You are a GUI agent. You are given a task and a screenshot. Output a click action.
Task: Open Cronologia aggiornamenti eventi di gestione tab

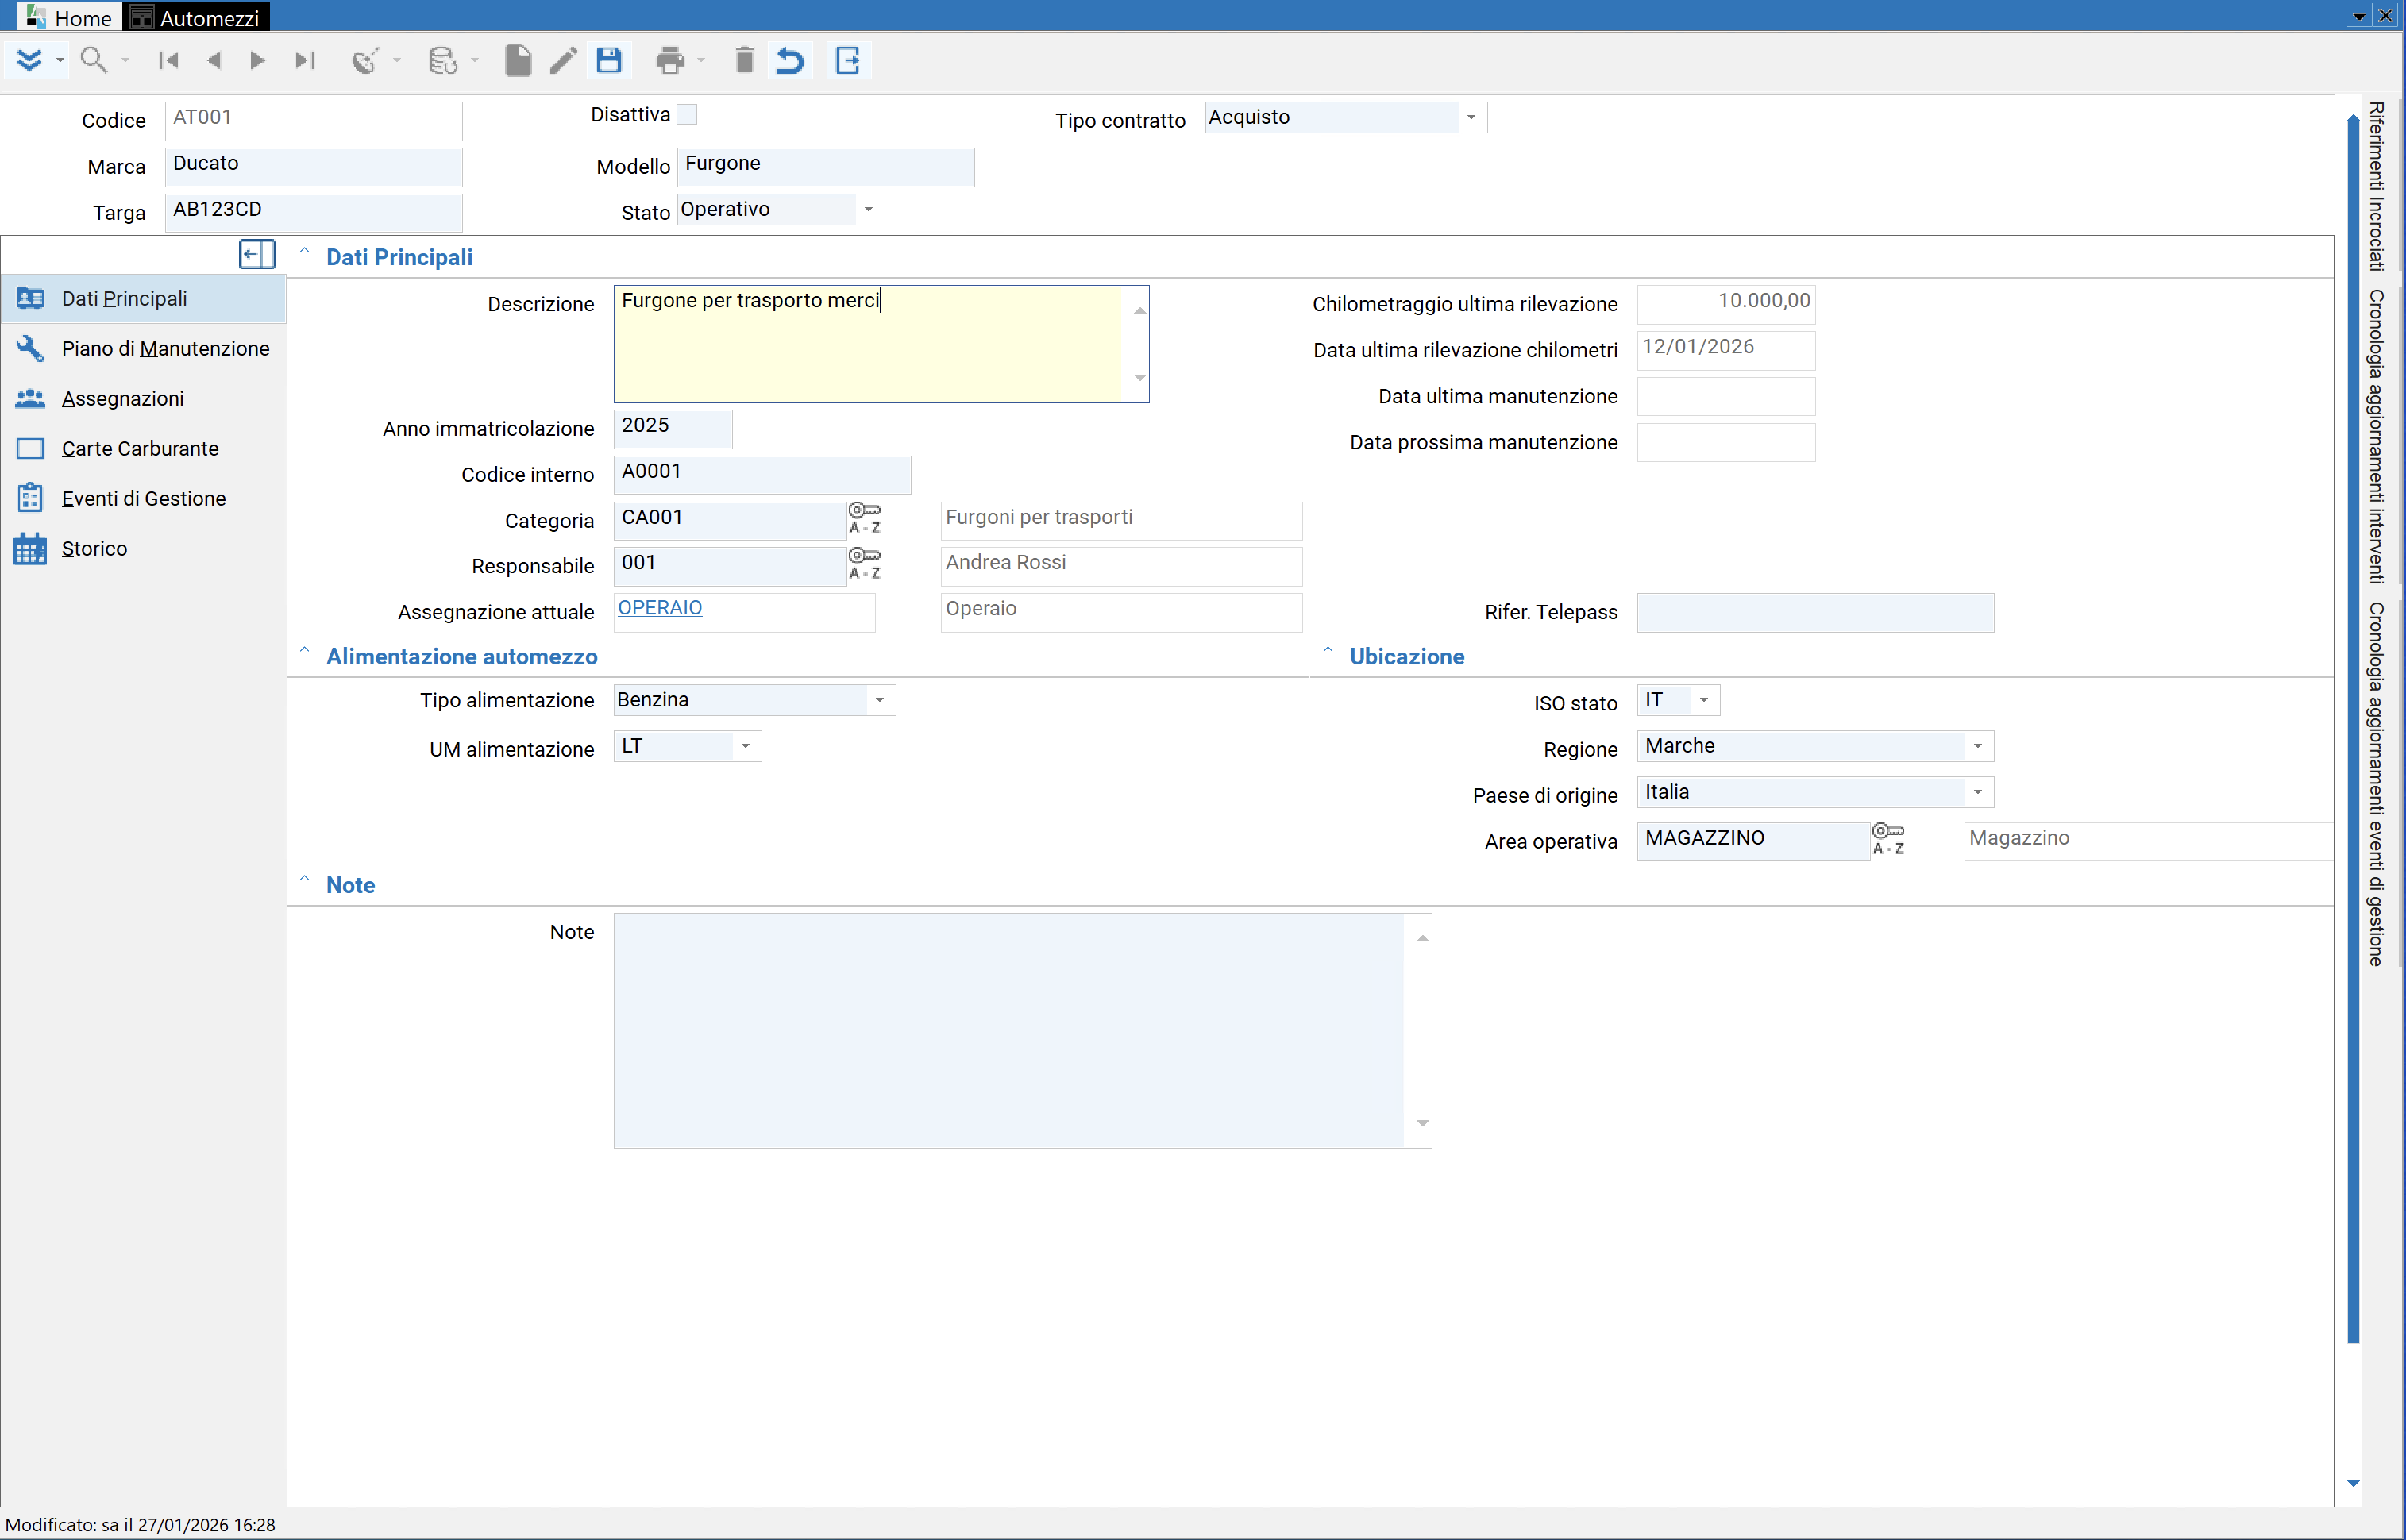(2376, 784)
